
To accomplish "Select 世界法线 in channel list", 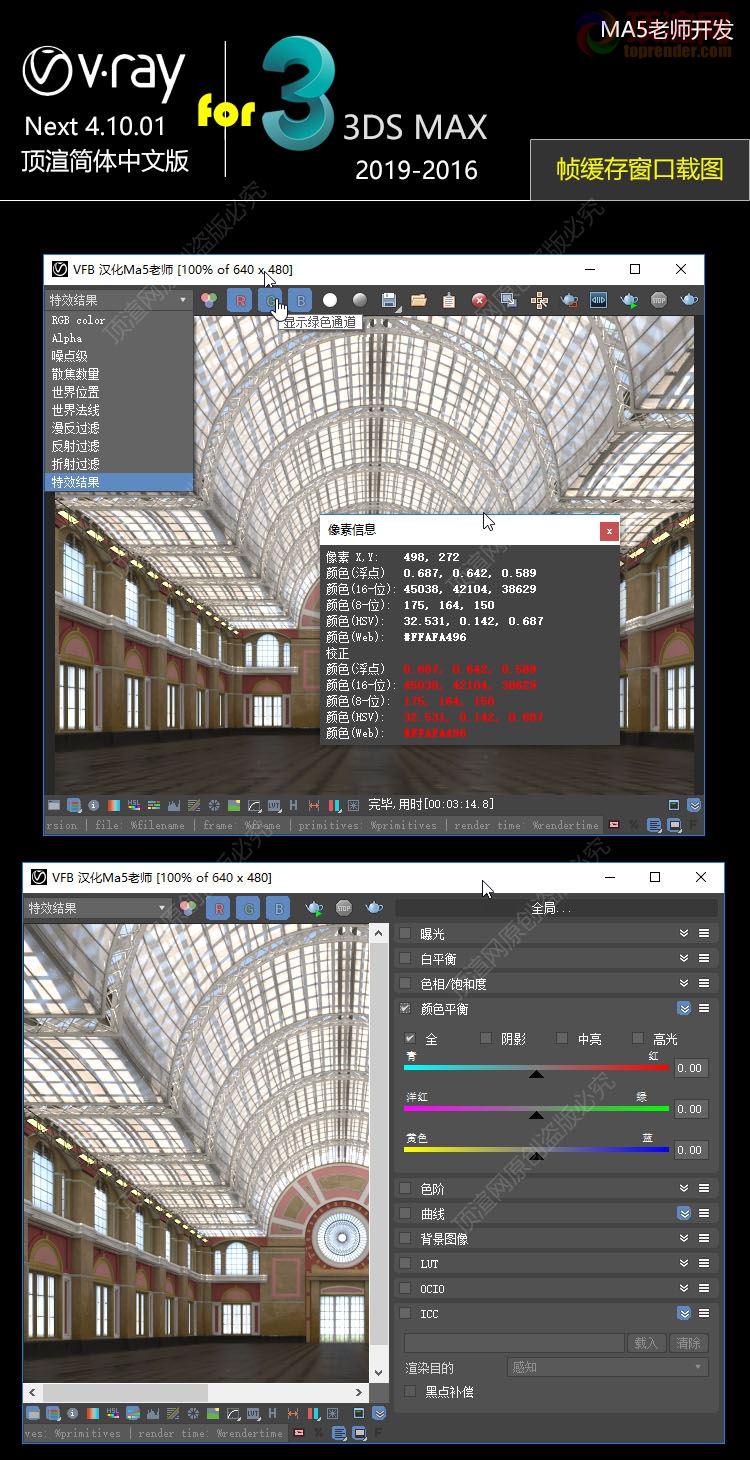I will point(118,410).
